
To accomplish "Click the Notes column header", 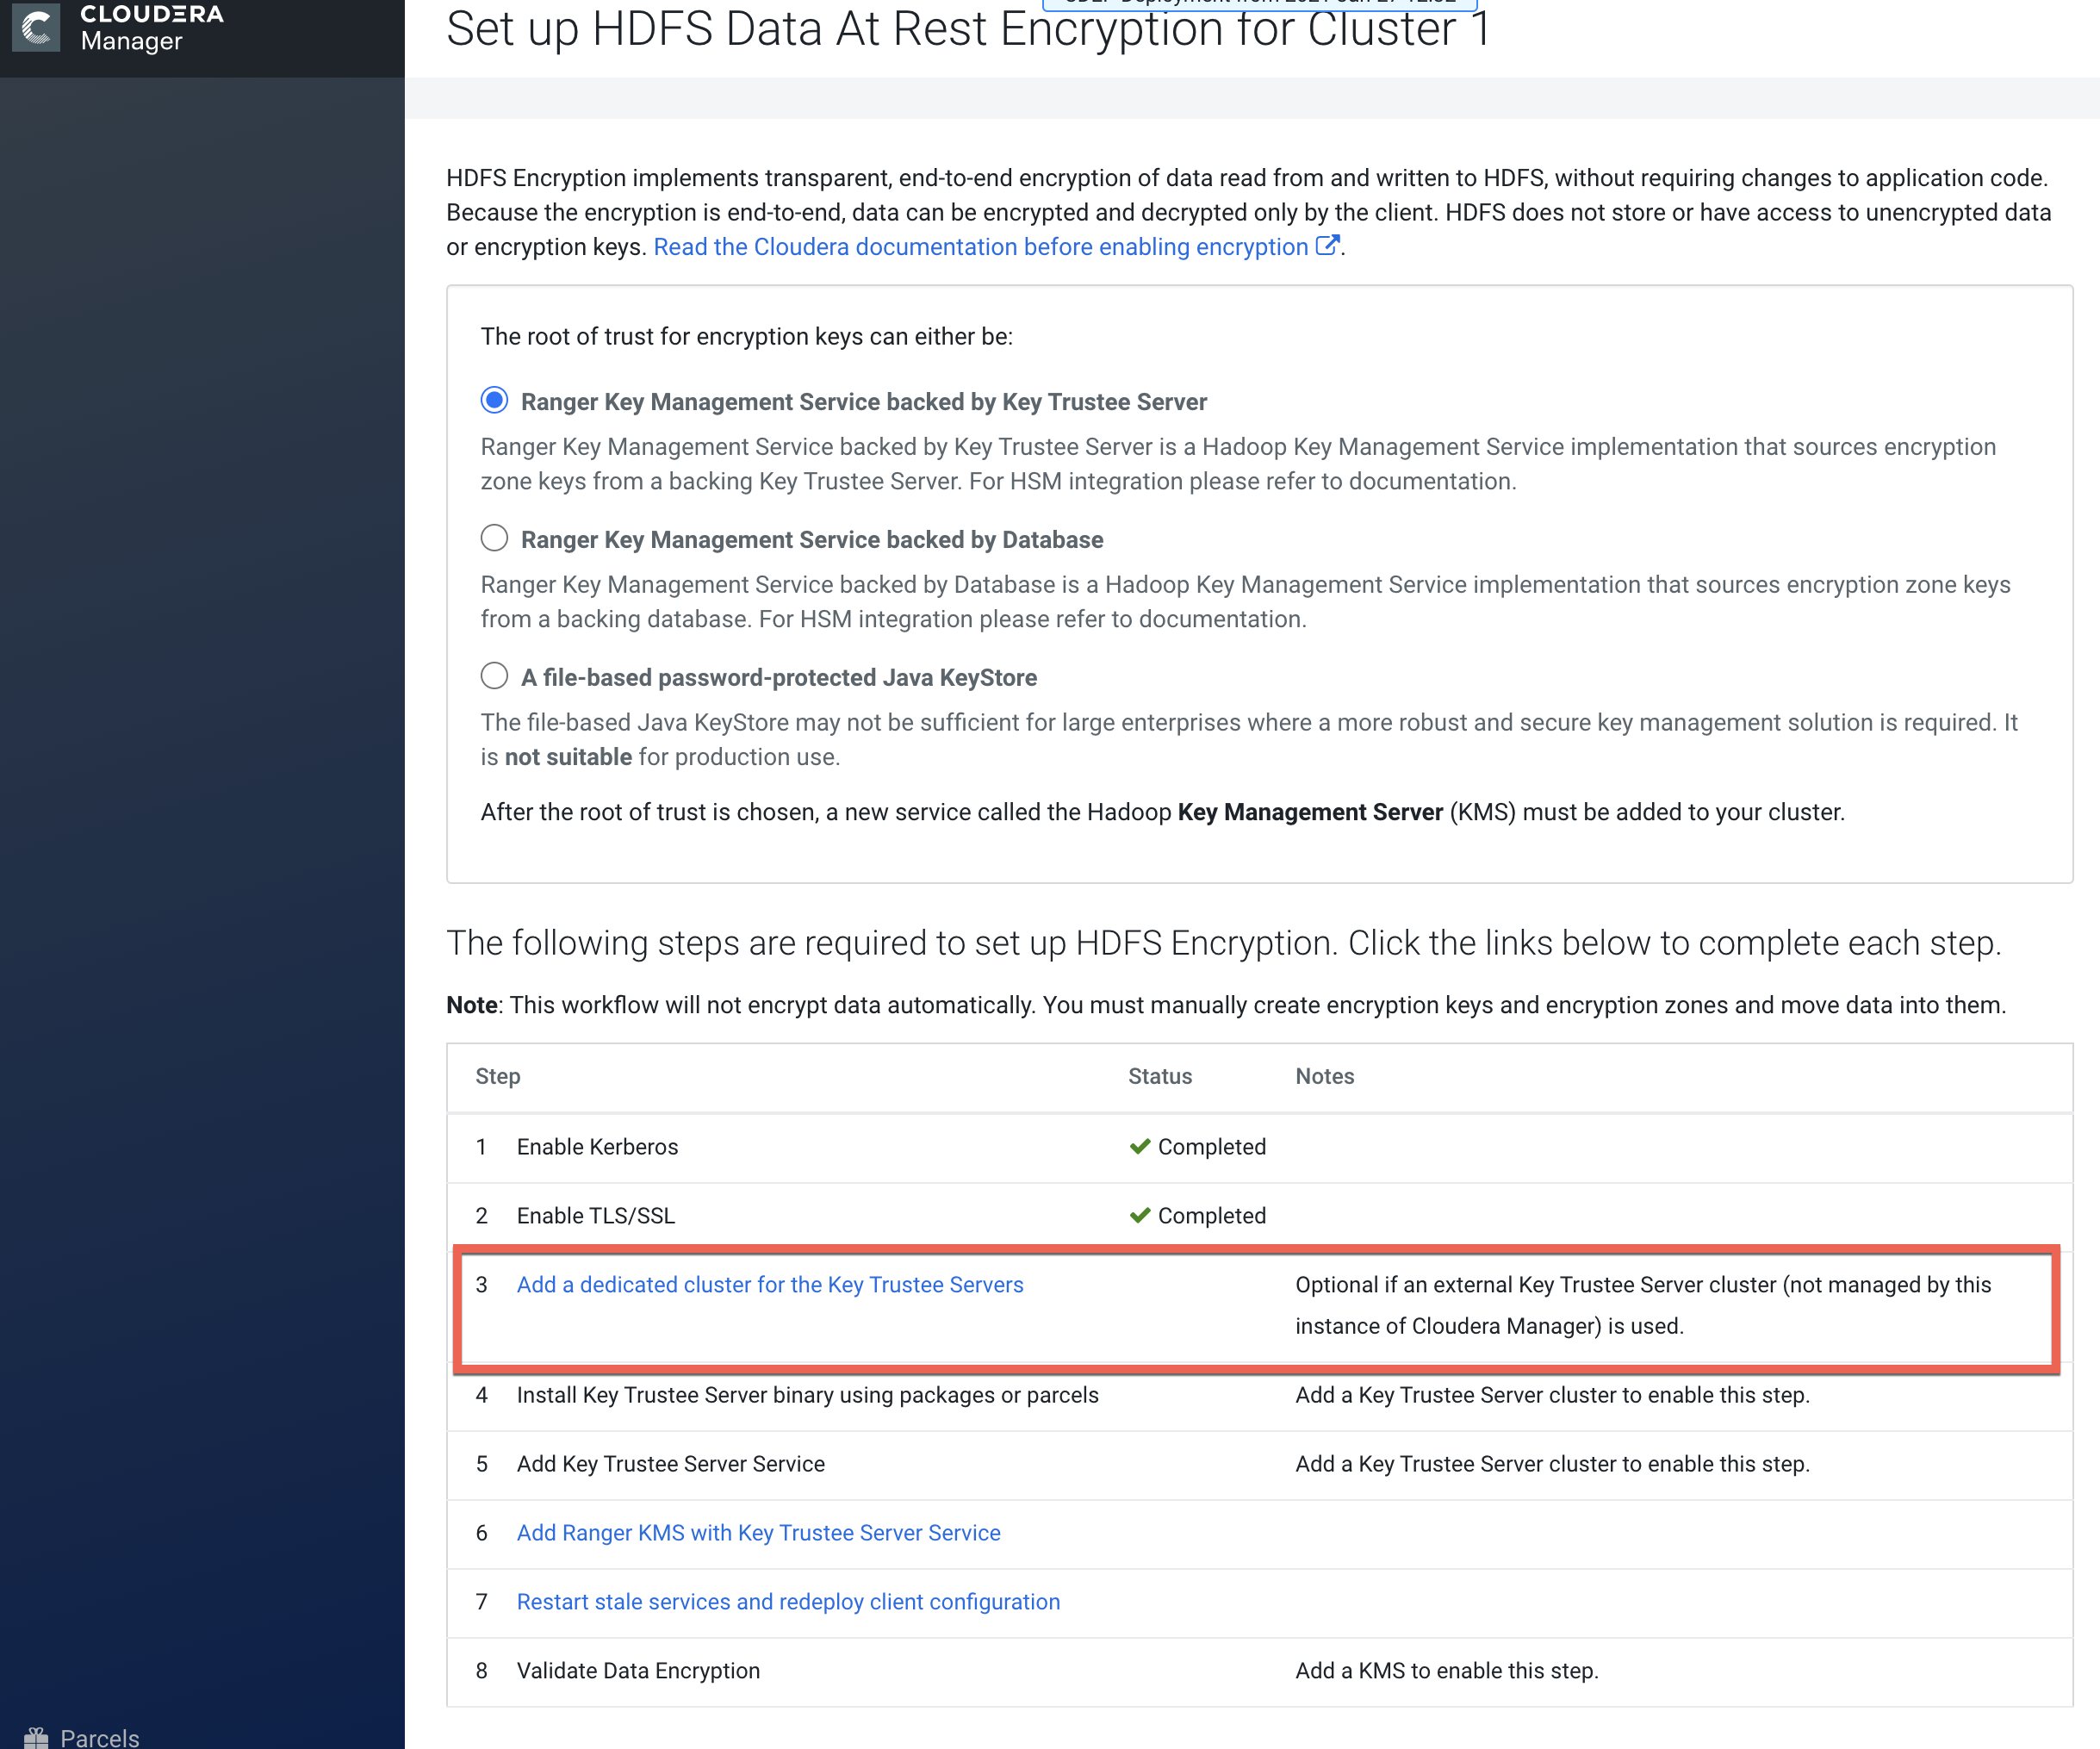I will [1325, 1076].
